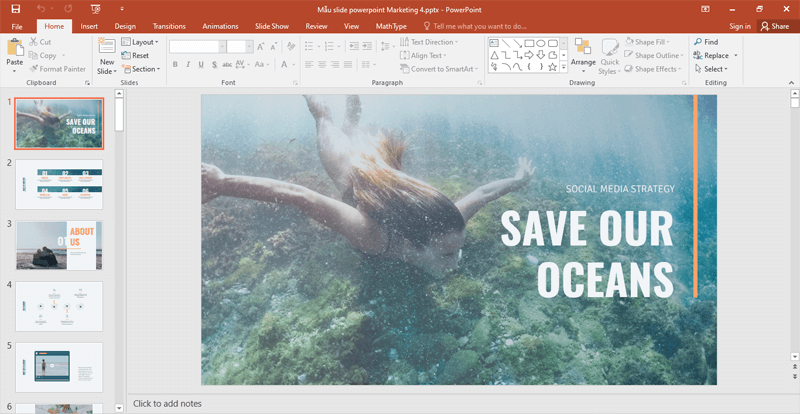Screen dimensions: 800x414
Task: Open the Arrange menu
Action: (x=583, y=55)
